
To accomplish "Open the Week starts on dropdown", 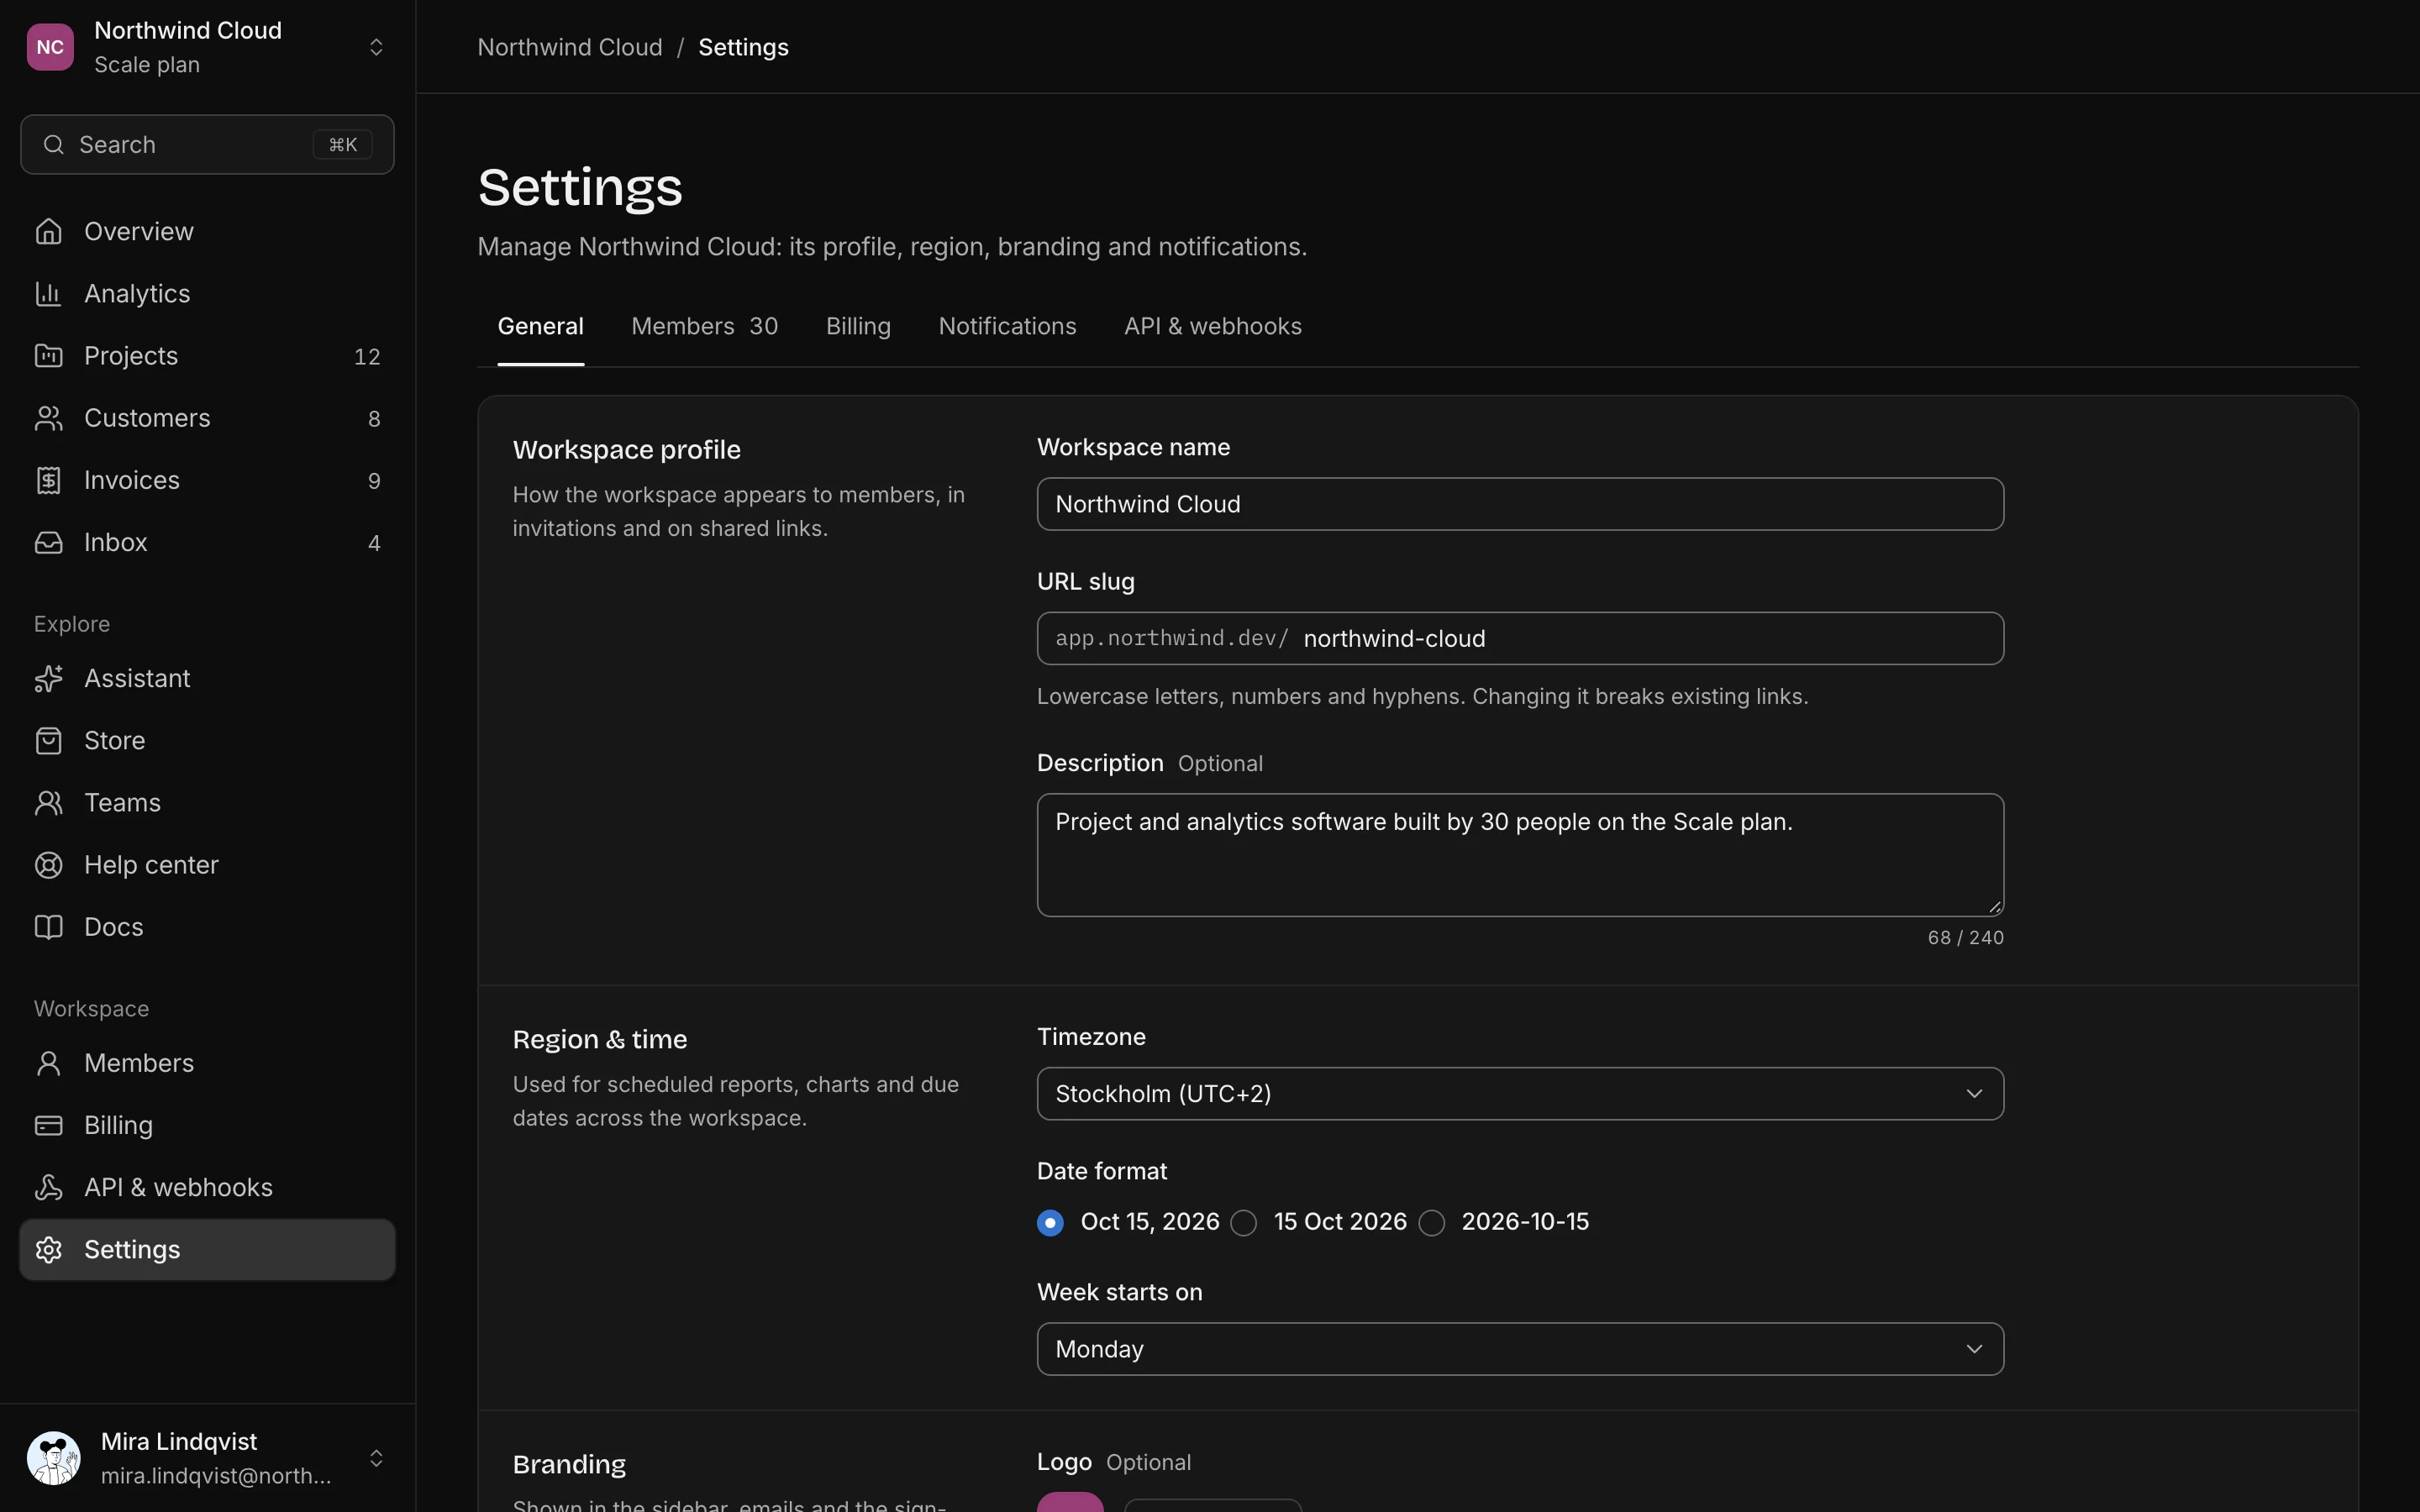I will [x=1520, y=1349].
